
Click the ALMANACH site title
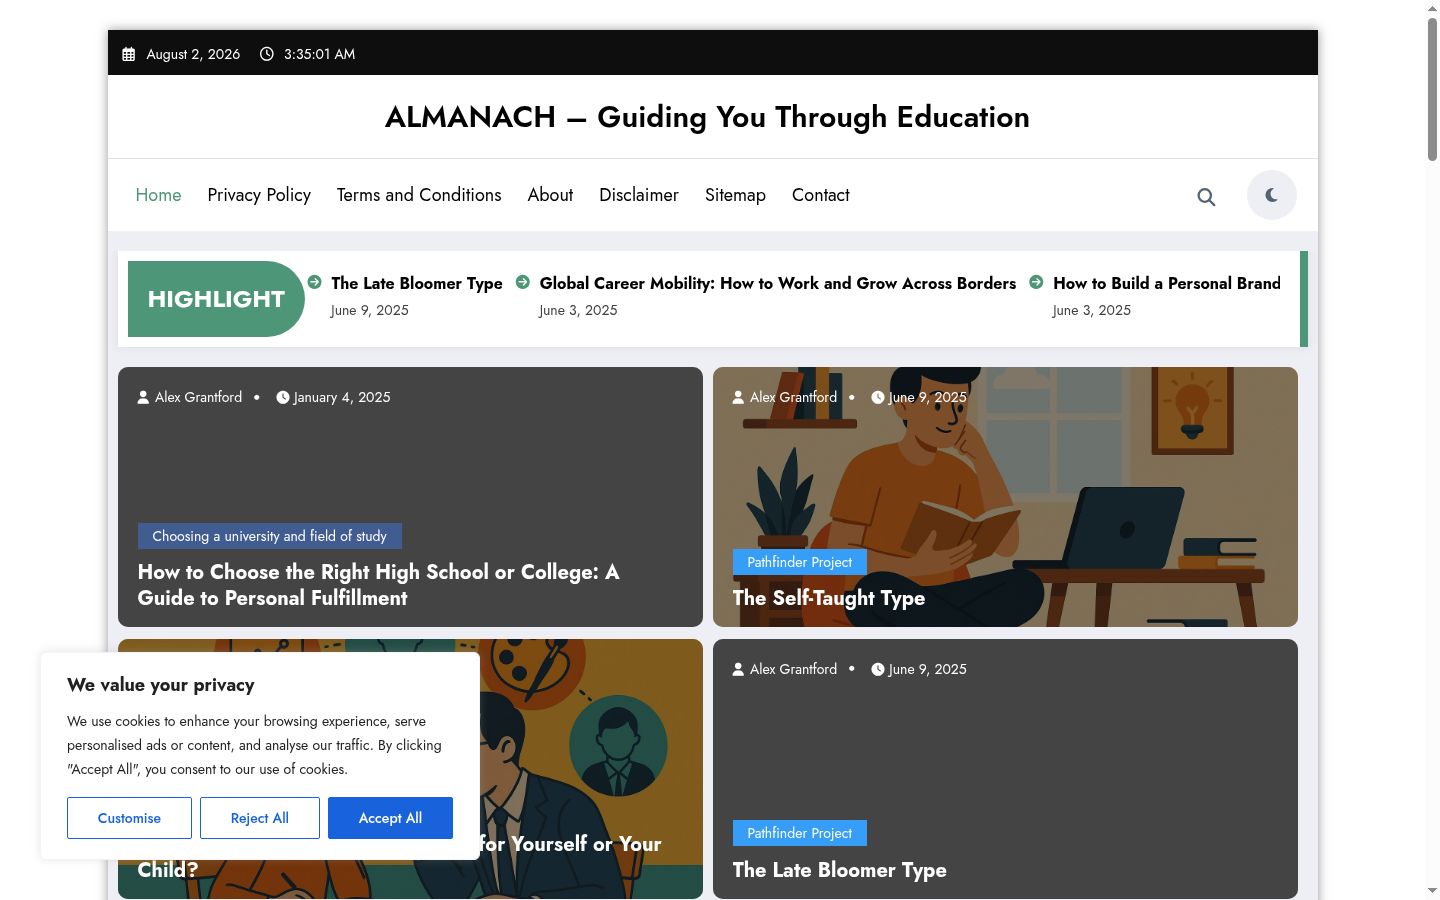[707, 117]
